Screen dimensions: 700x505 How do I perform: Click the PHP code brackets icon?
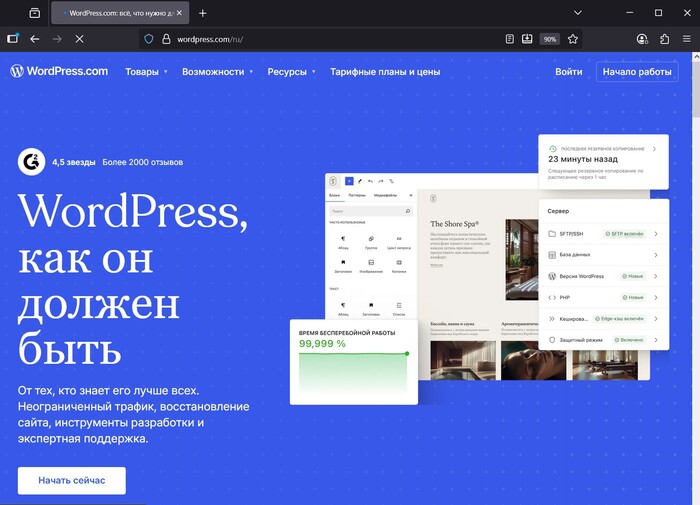tap(552, 297)
